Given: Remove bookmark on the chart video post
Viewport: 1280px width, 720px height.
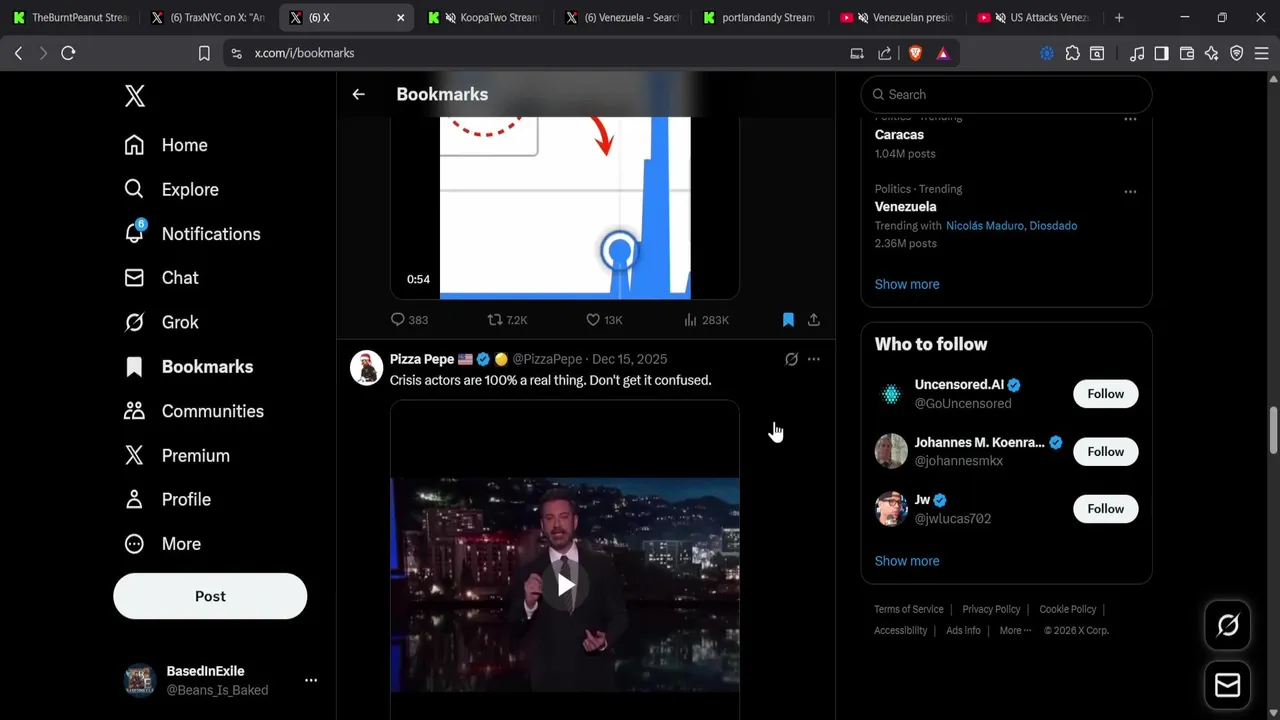Looking at the screenshot, I should tap(788, 320).
